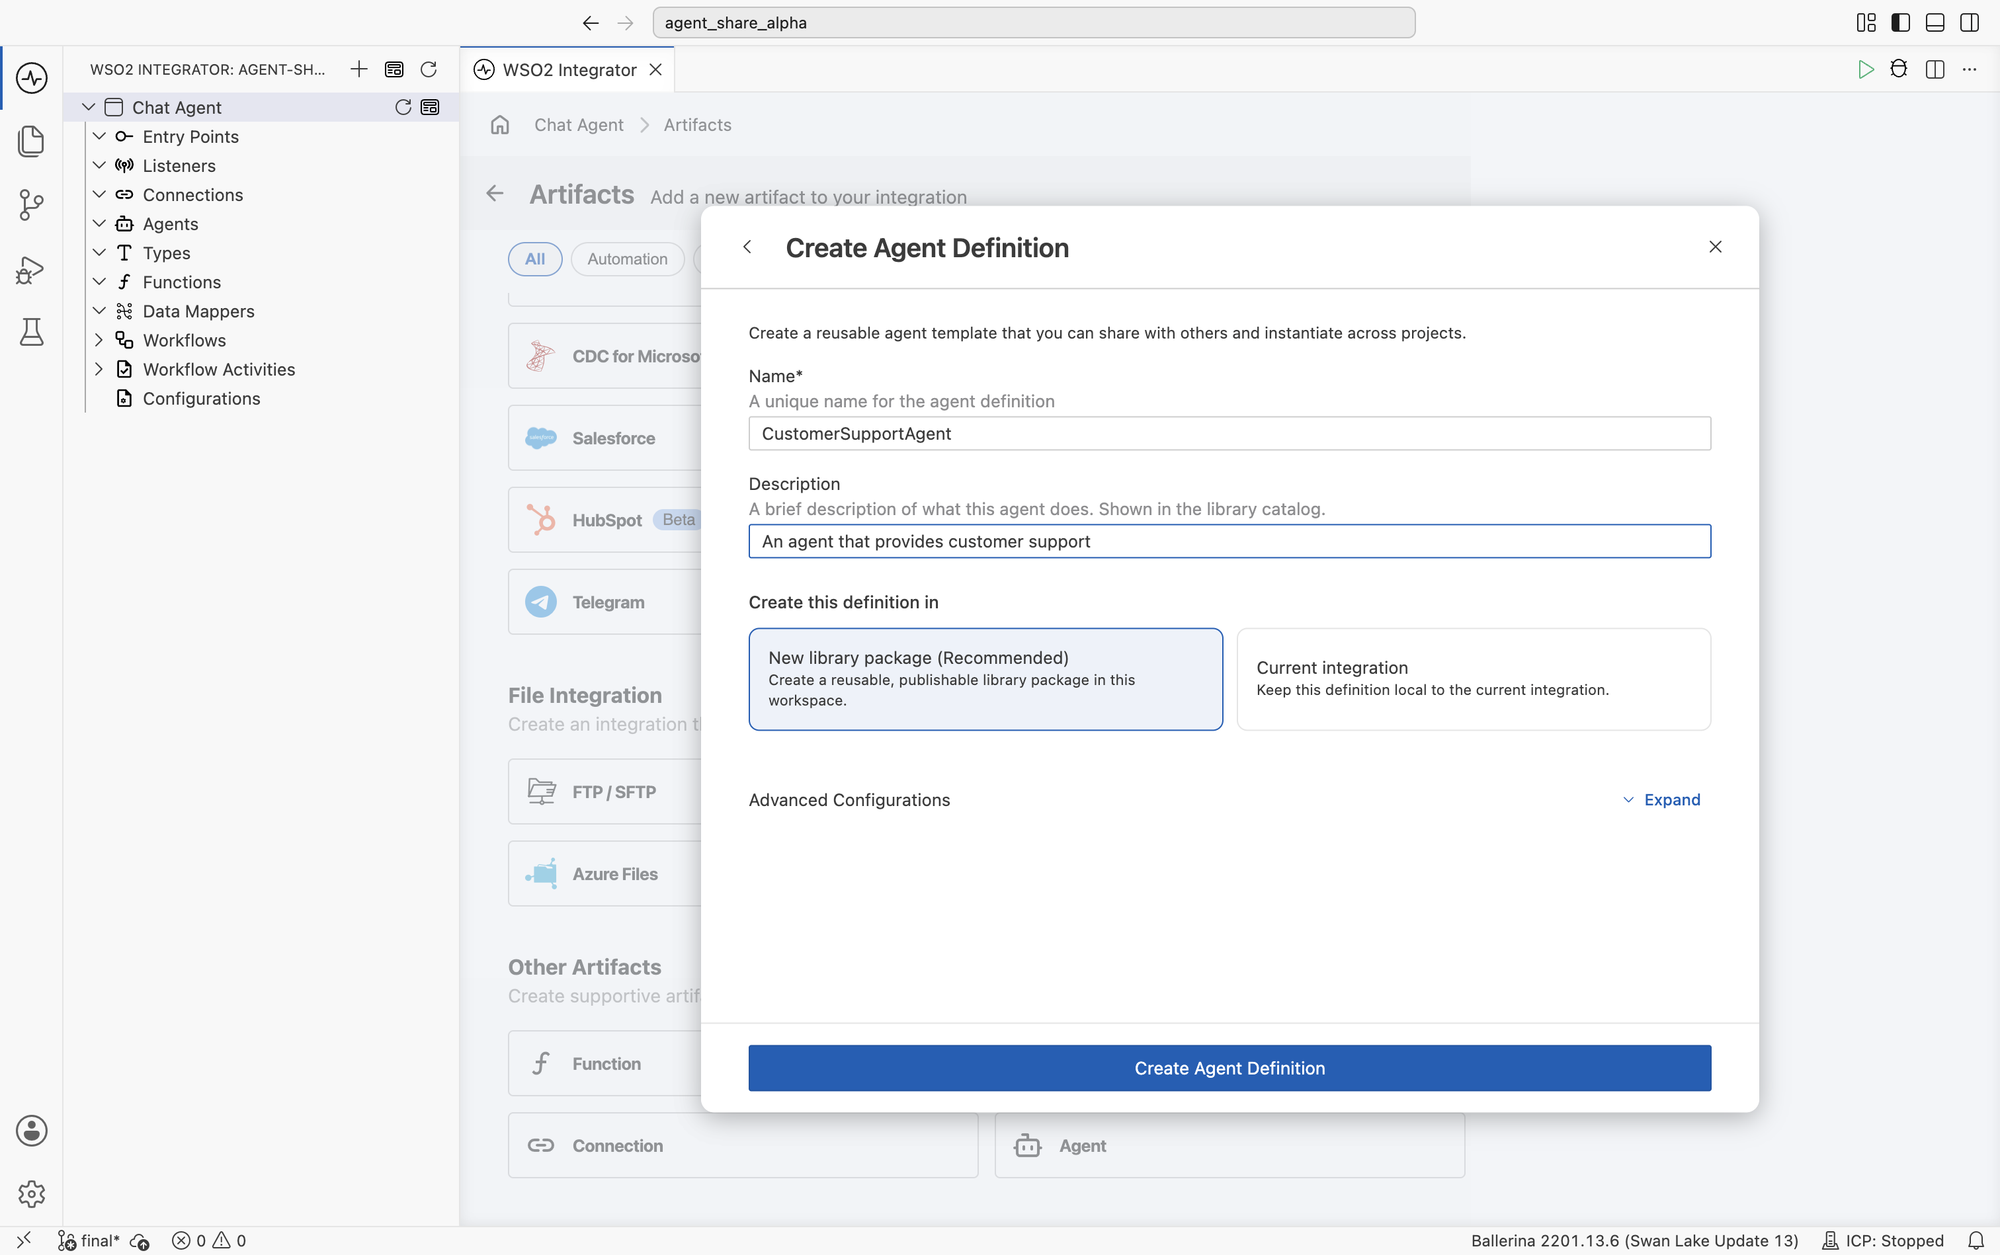This screenshot has width=2000, height=1255.
Task: Run the integration with the play icon
Action: (x=1865, y=69)
